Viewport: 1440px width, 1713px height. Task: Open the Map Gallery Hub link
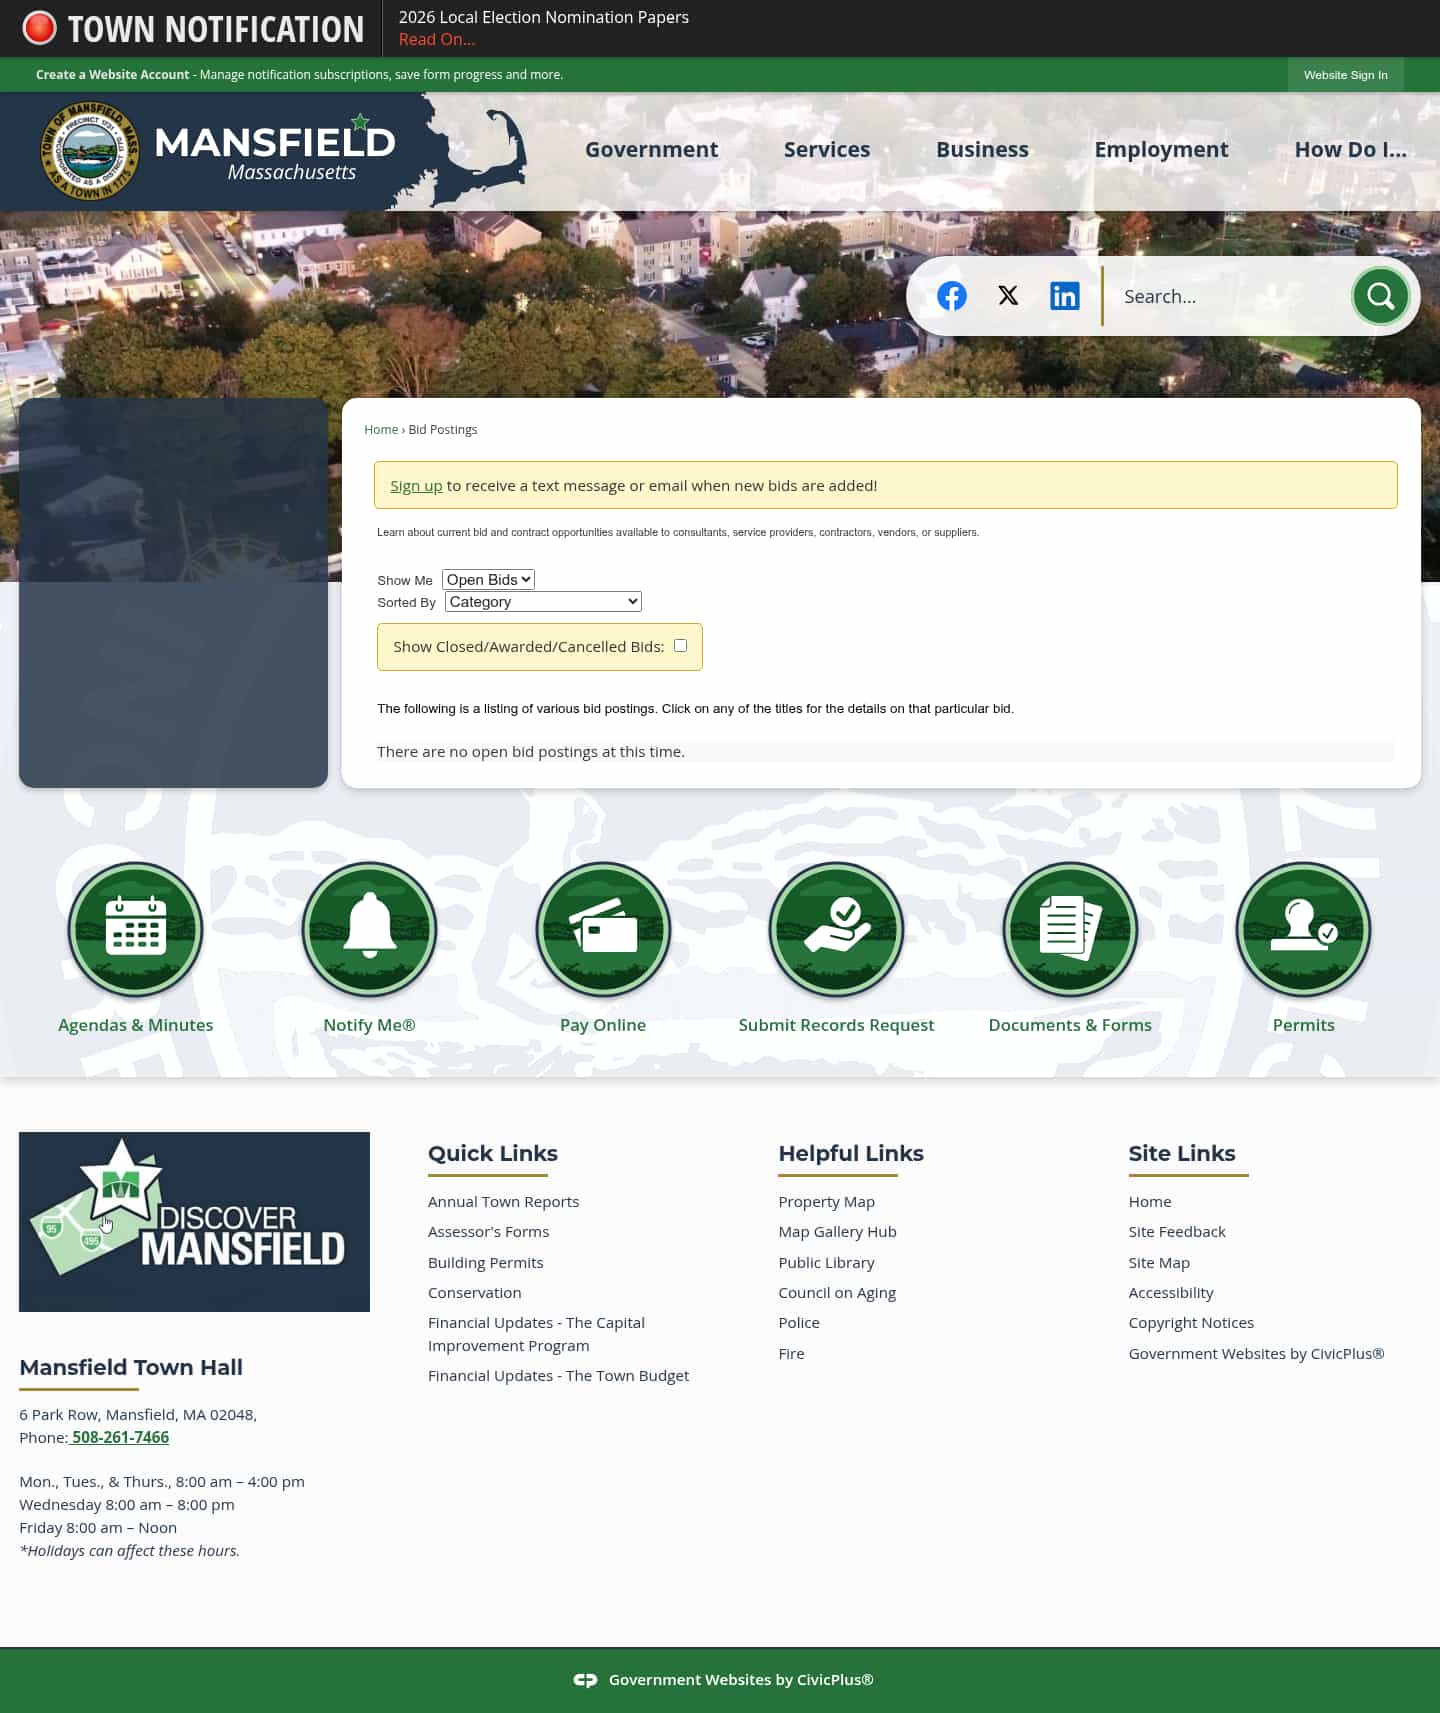837,1232
